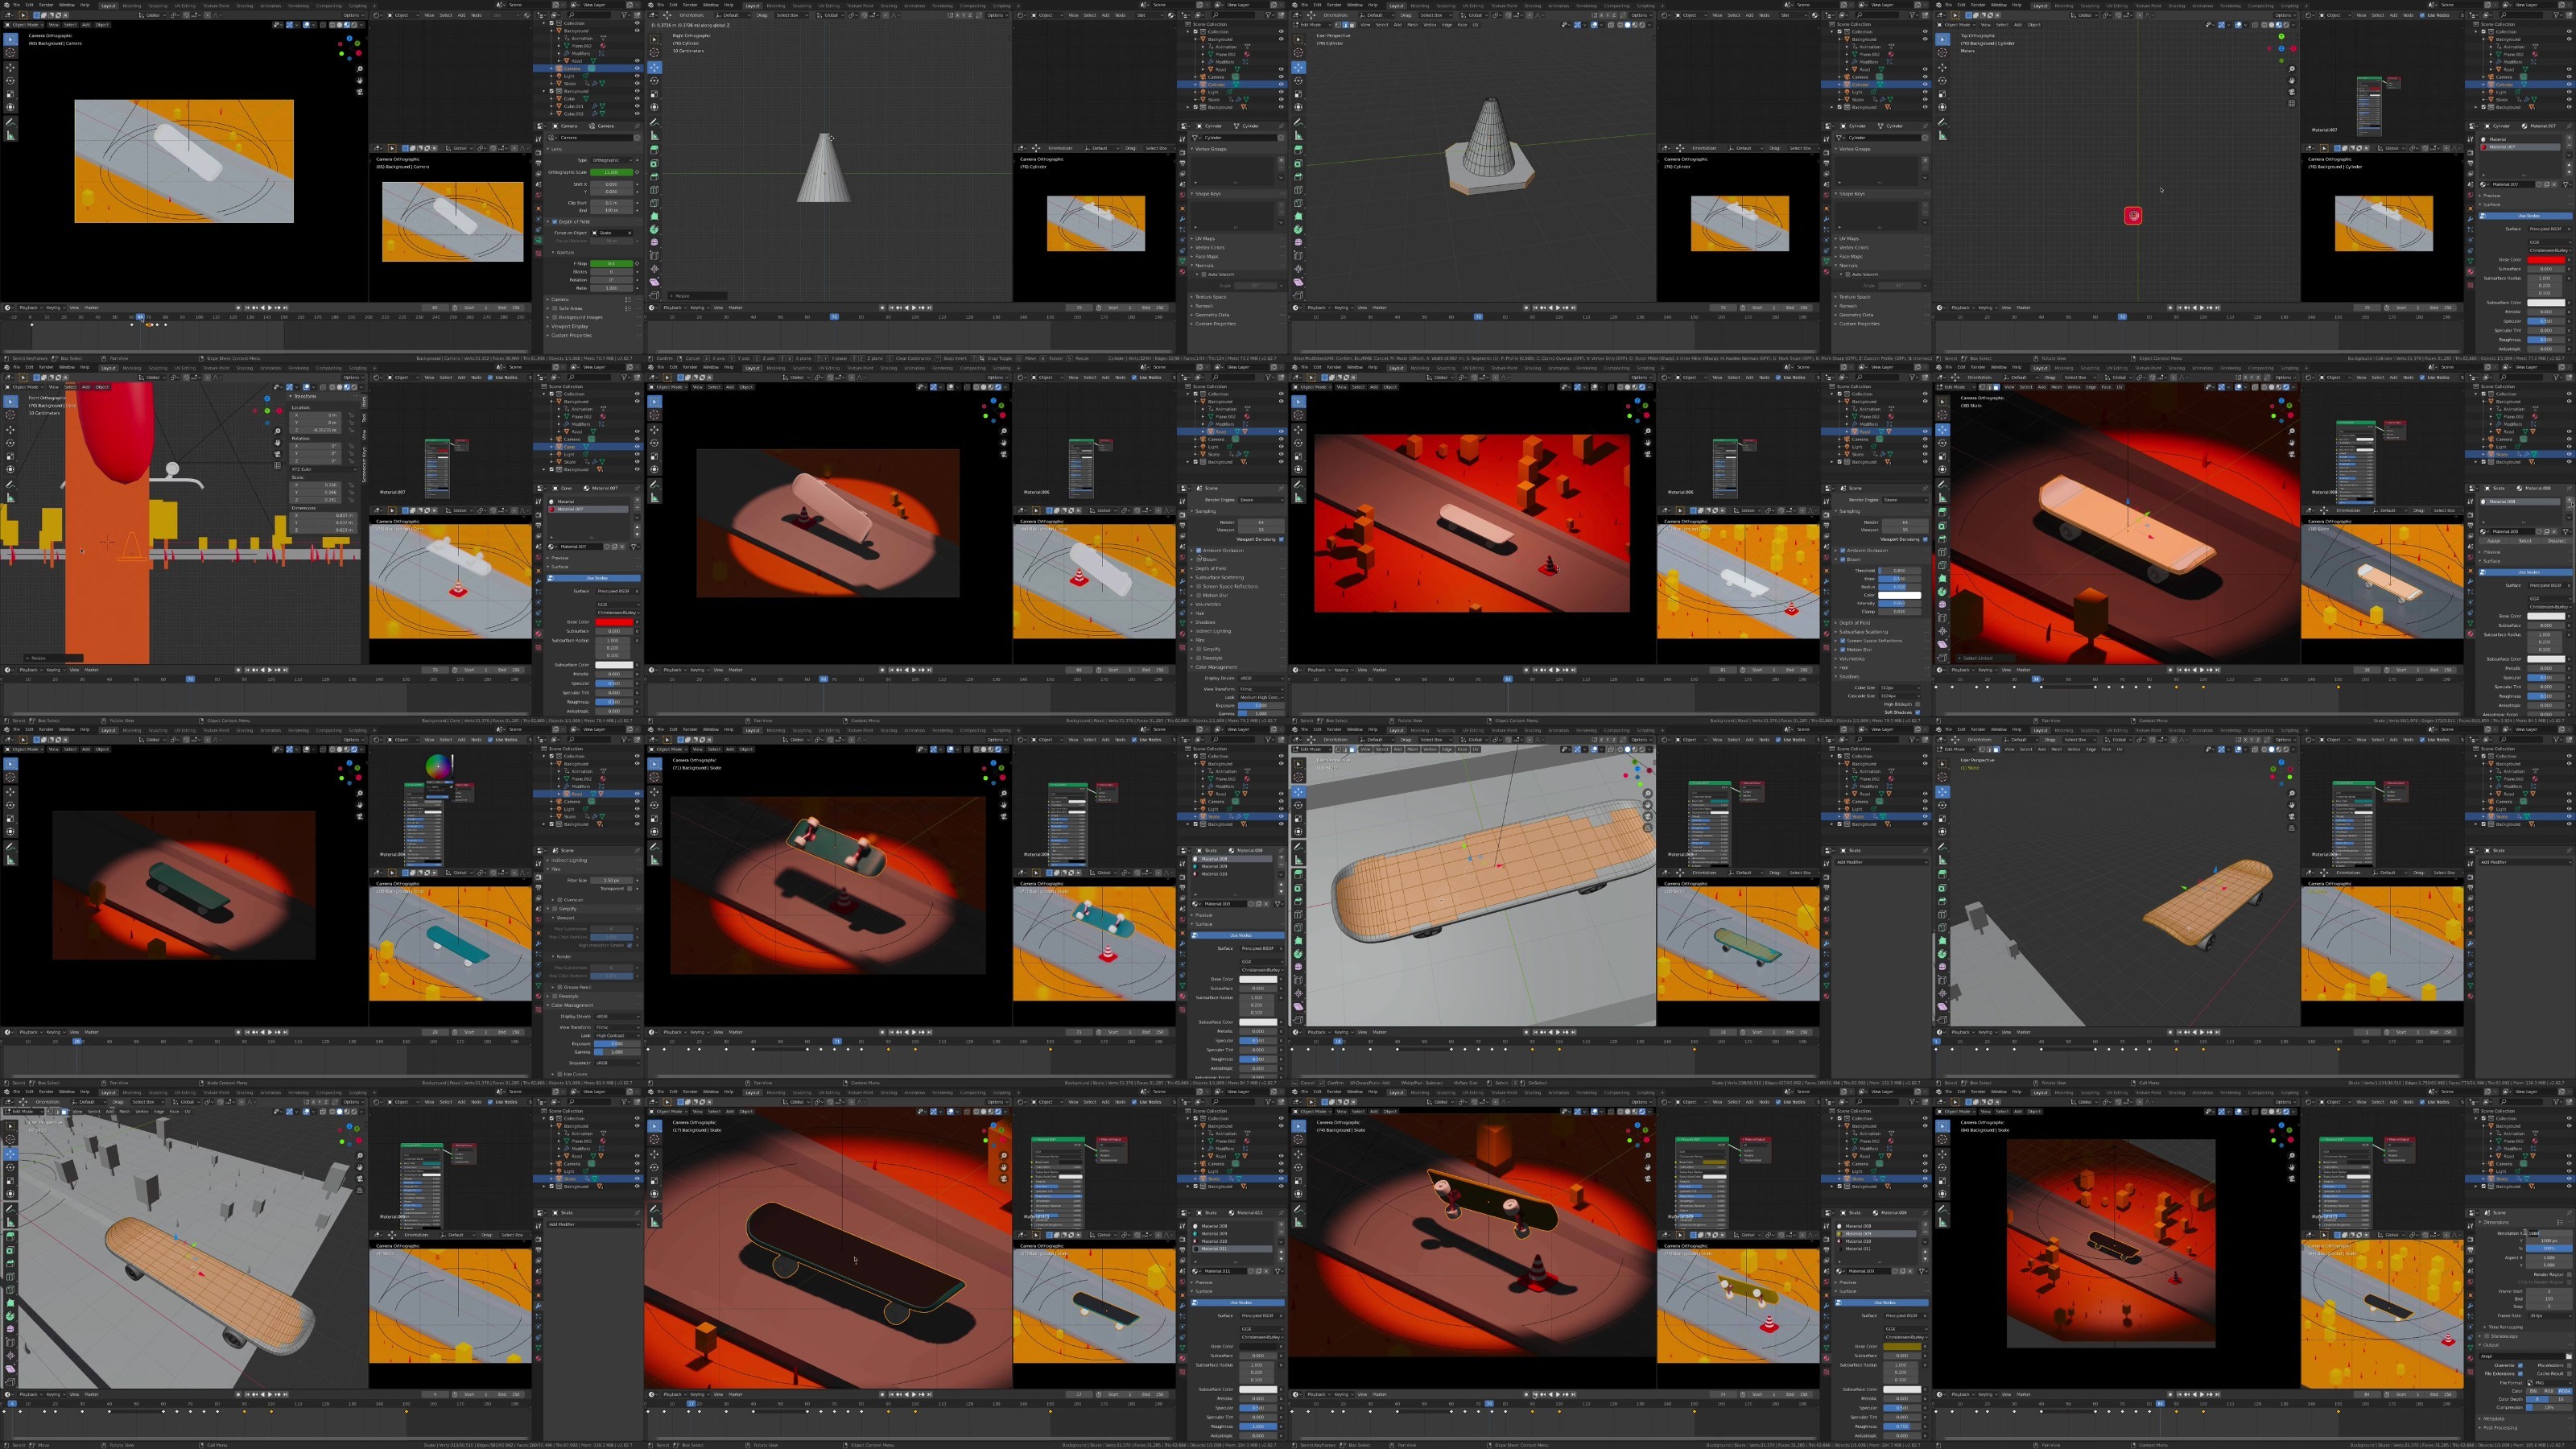Toggle Screen Space Reflections in Bloom-settings frame
The width and height of the screenshot is (2576, 1449).
(x=1842, y=641)
